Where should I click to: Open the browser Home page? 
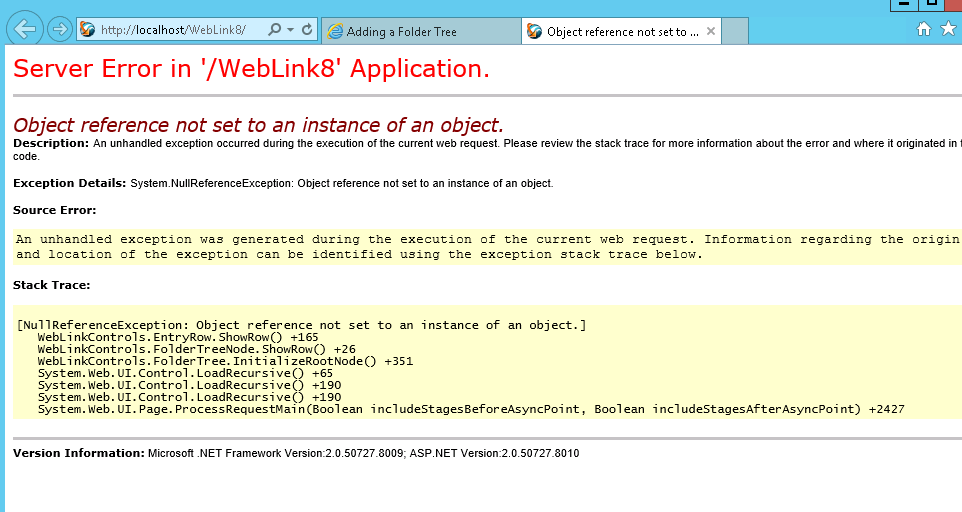(924, 30)
